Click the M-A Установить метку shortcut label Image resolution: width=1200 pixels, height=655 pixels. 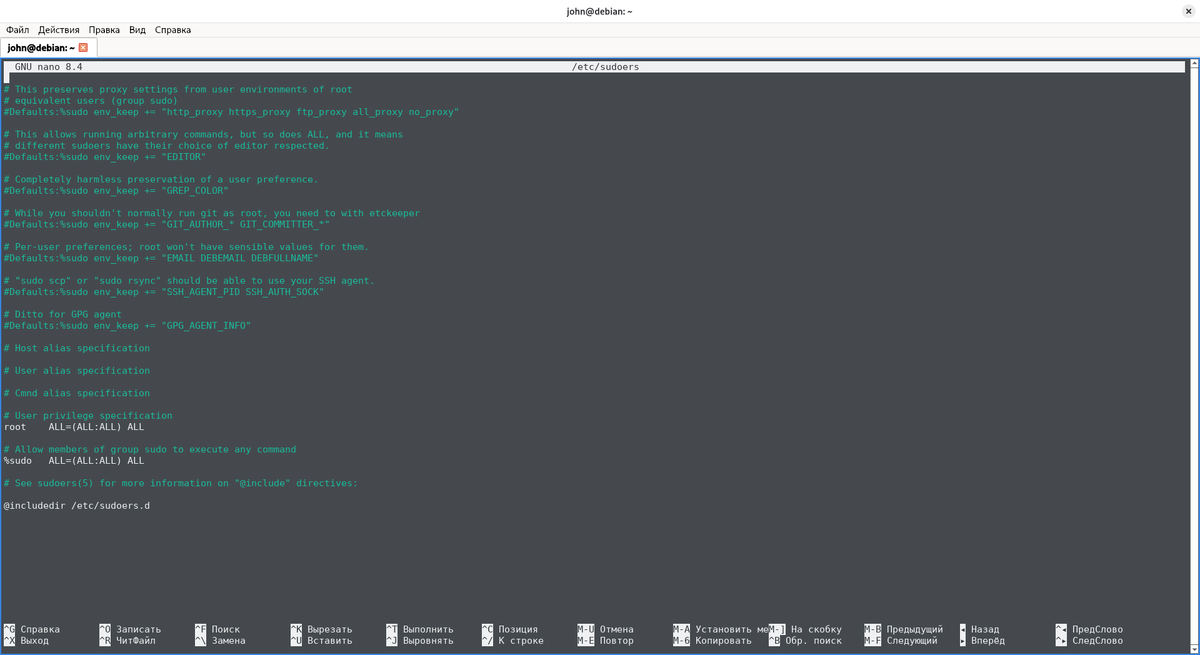(720, 629)
